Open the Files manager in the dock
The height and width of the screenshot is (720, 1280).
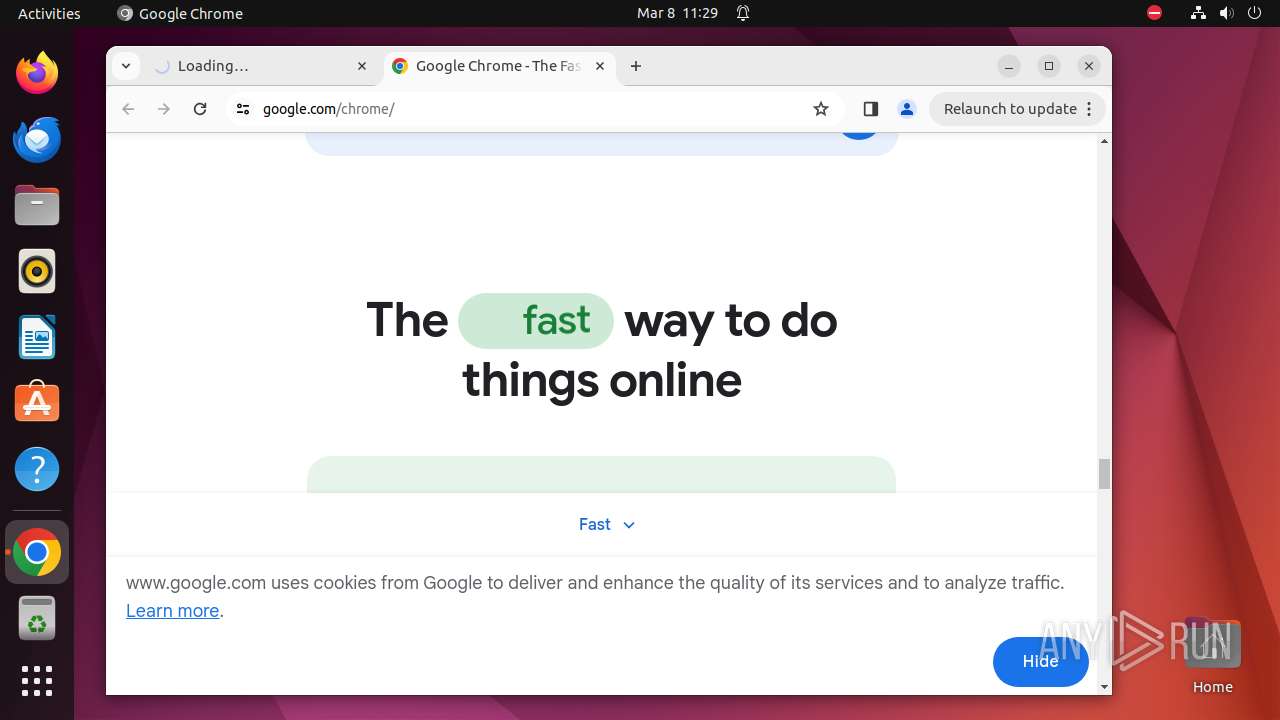click(x=37, y=205)
